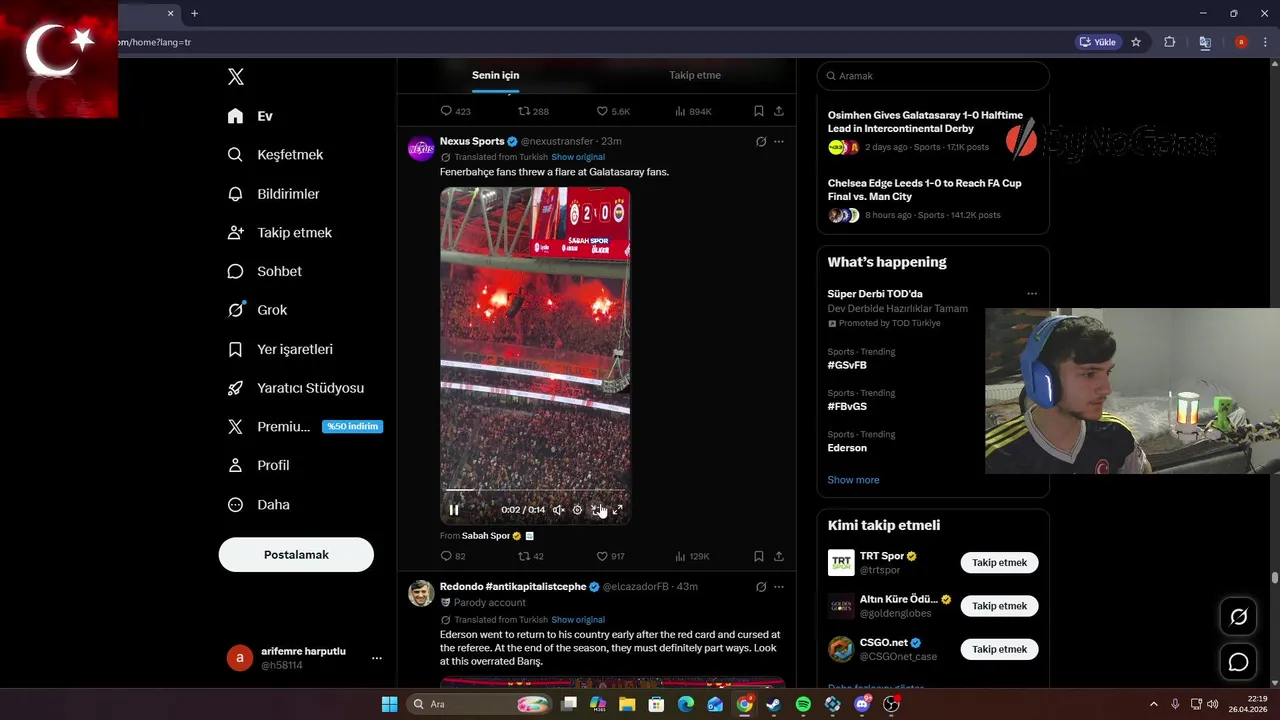Open Yaratıcı Stüdyosu

pyautogui.click(x=295, y=388)
